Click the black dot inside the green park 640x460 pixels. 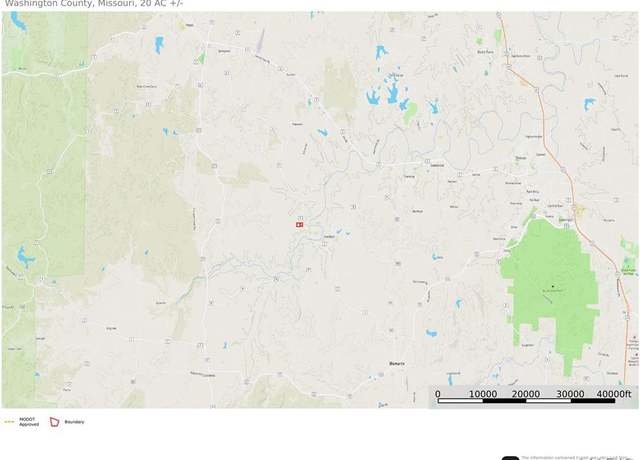[x=553, y=287]
